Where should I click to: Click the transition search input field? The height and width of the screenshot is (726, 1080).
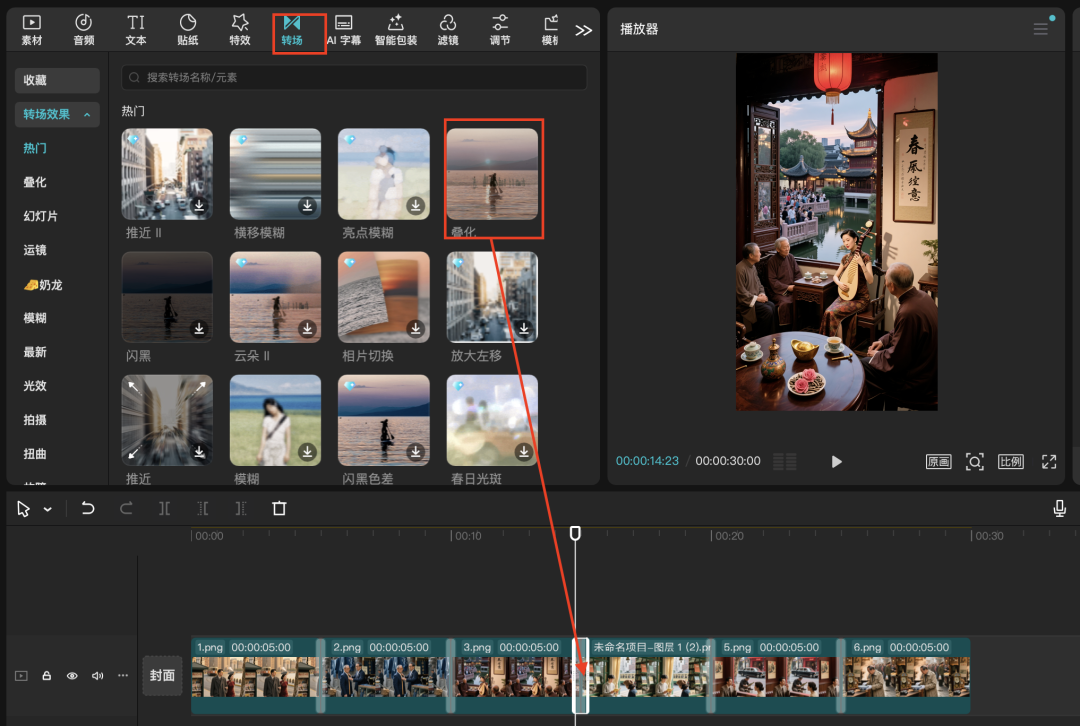coord(354,77)
